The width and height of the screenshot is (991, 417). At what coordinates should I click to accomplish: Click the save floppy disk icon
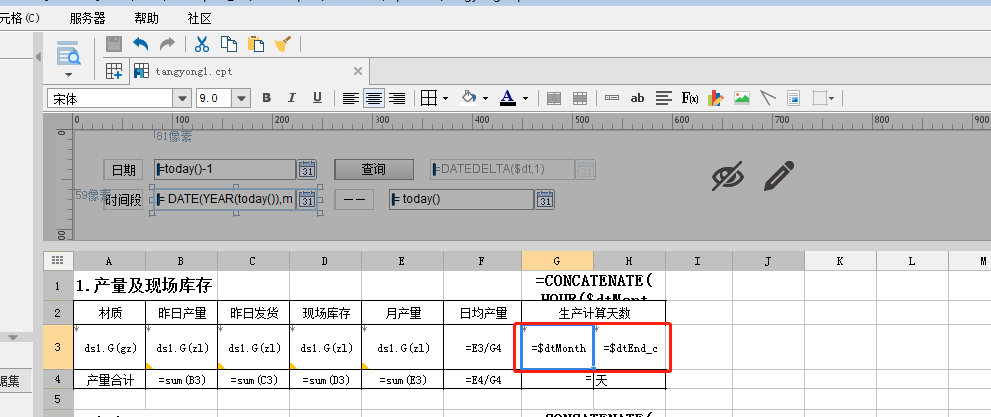click(x=114, y=44)
